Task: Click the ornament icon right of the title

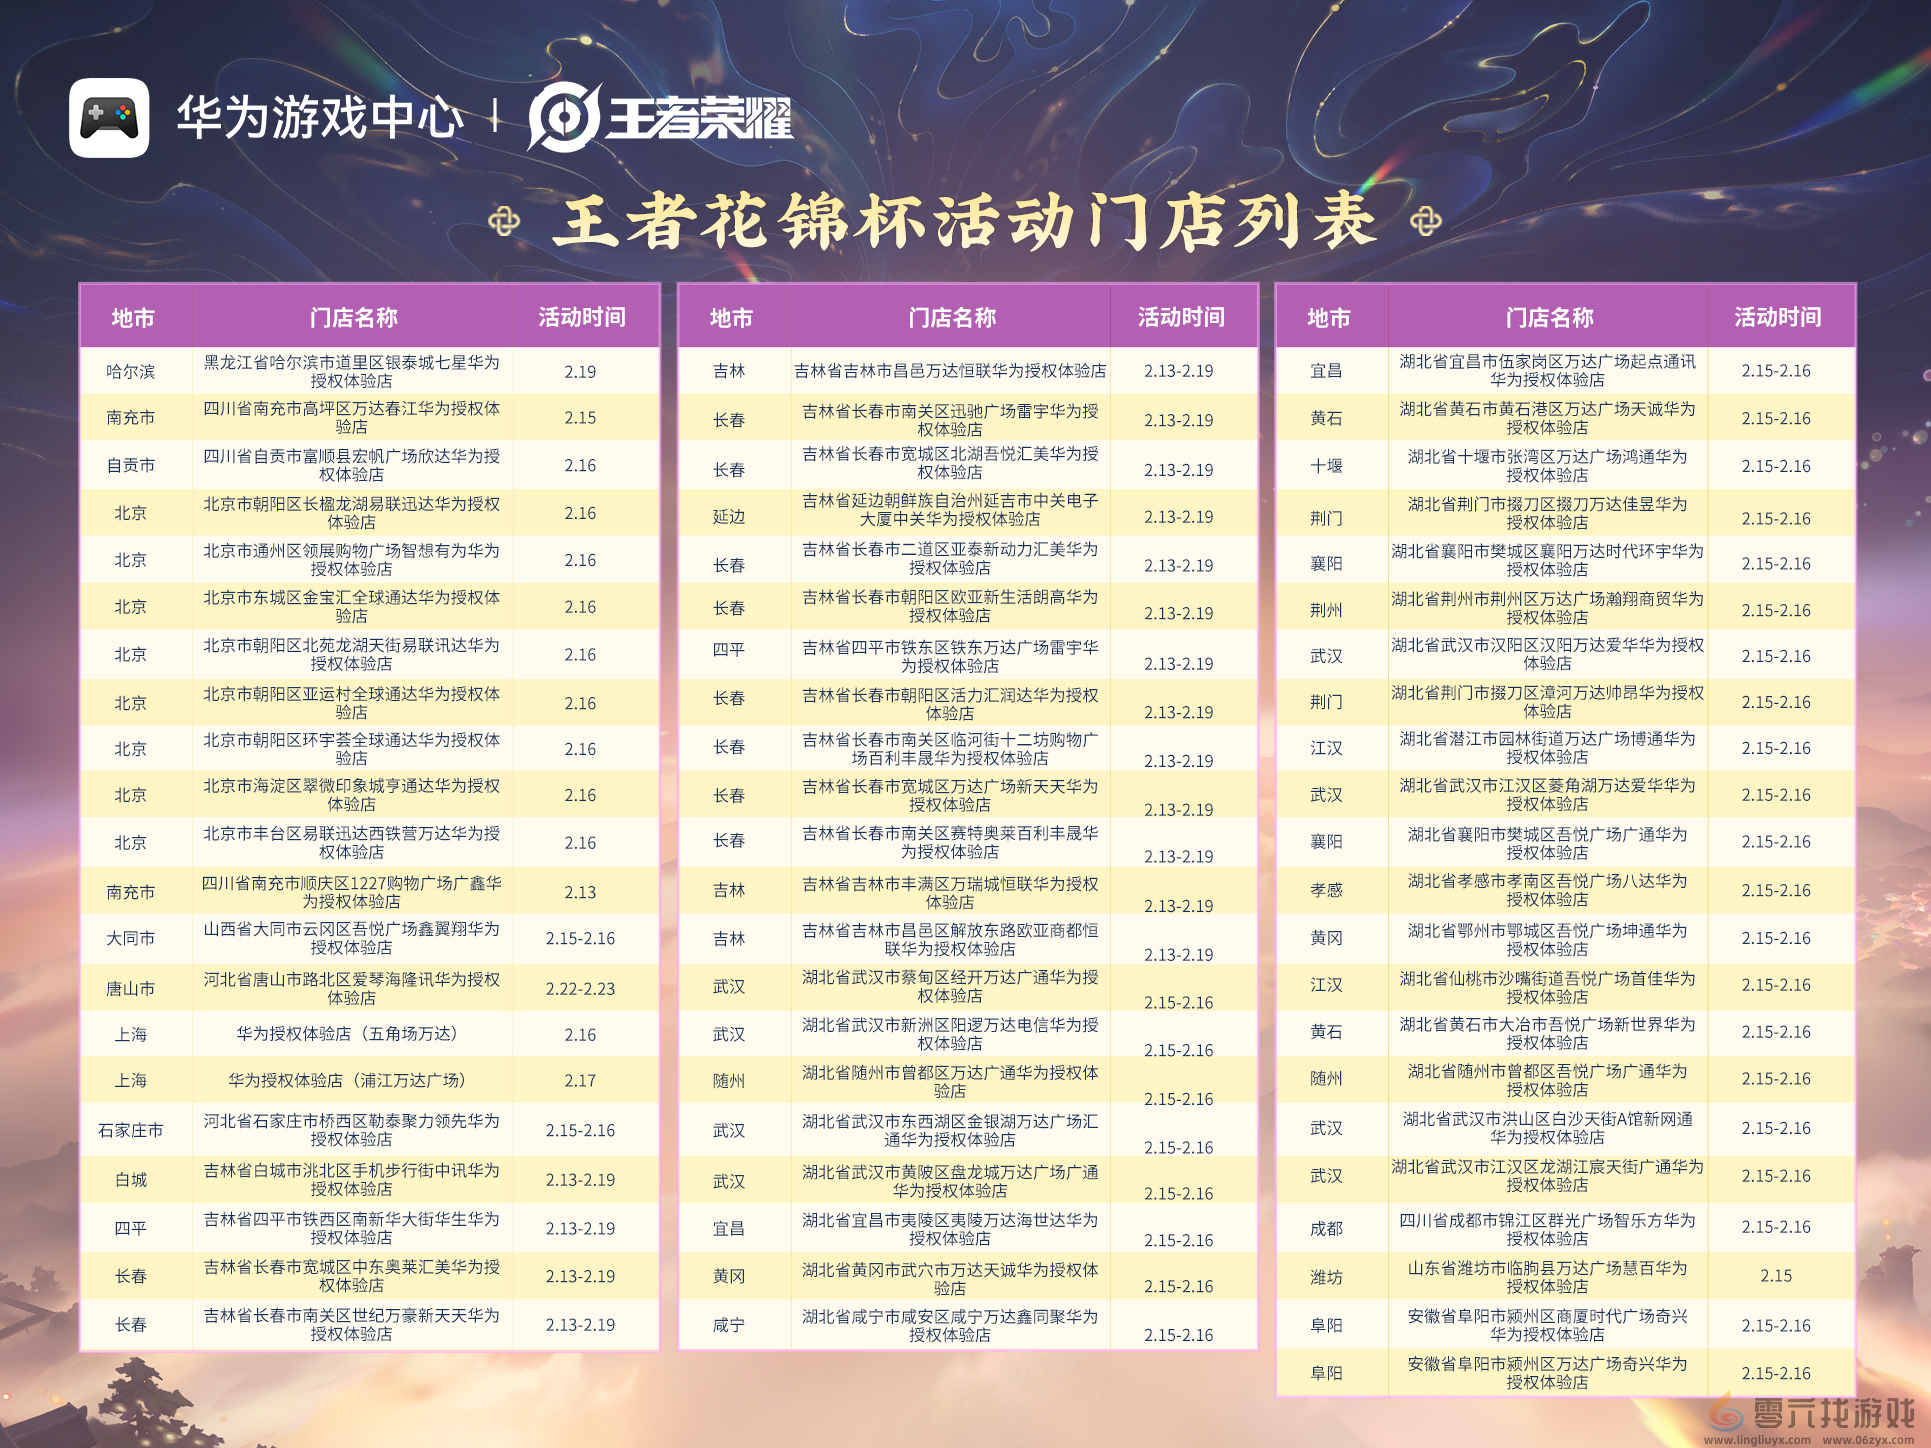Action: [1428, 222]
